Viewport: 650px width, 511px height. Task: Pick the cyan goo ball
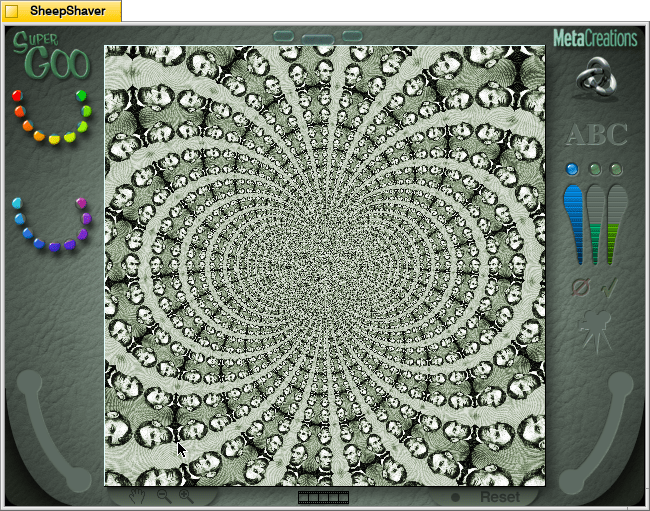(17, 203)
